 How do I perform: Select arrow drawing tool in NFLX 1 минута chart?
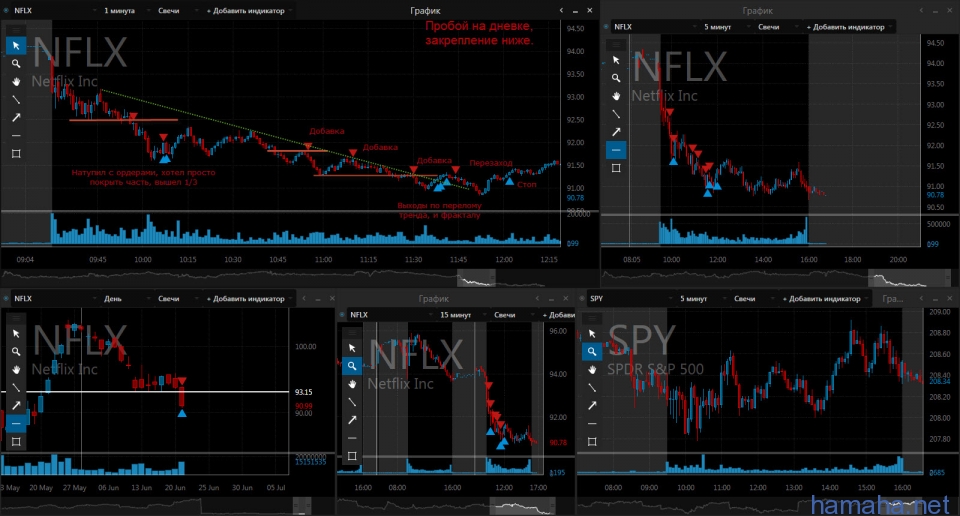coord(16,118)
